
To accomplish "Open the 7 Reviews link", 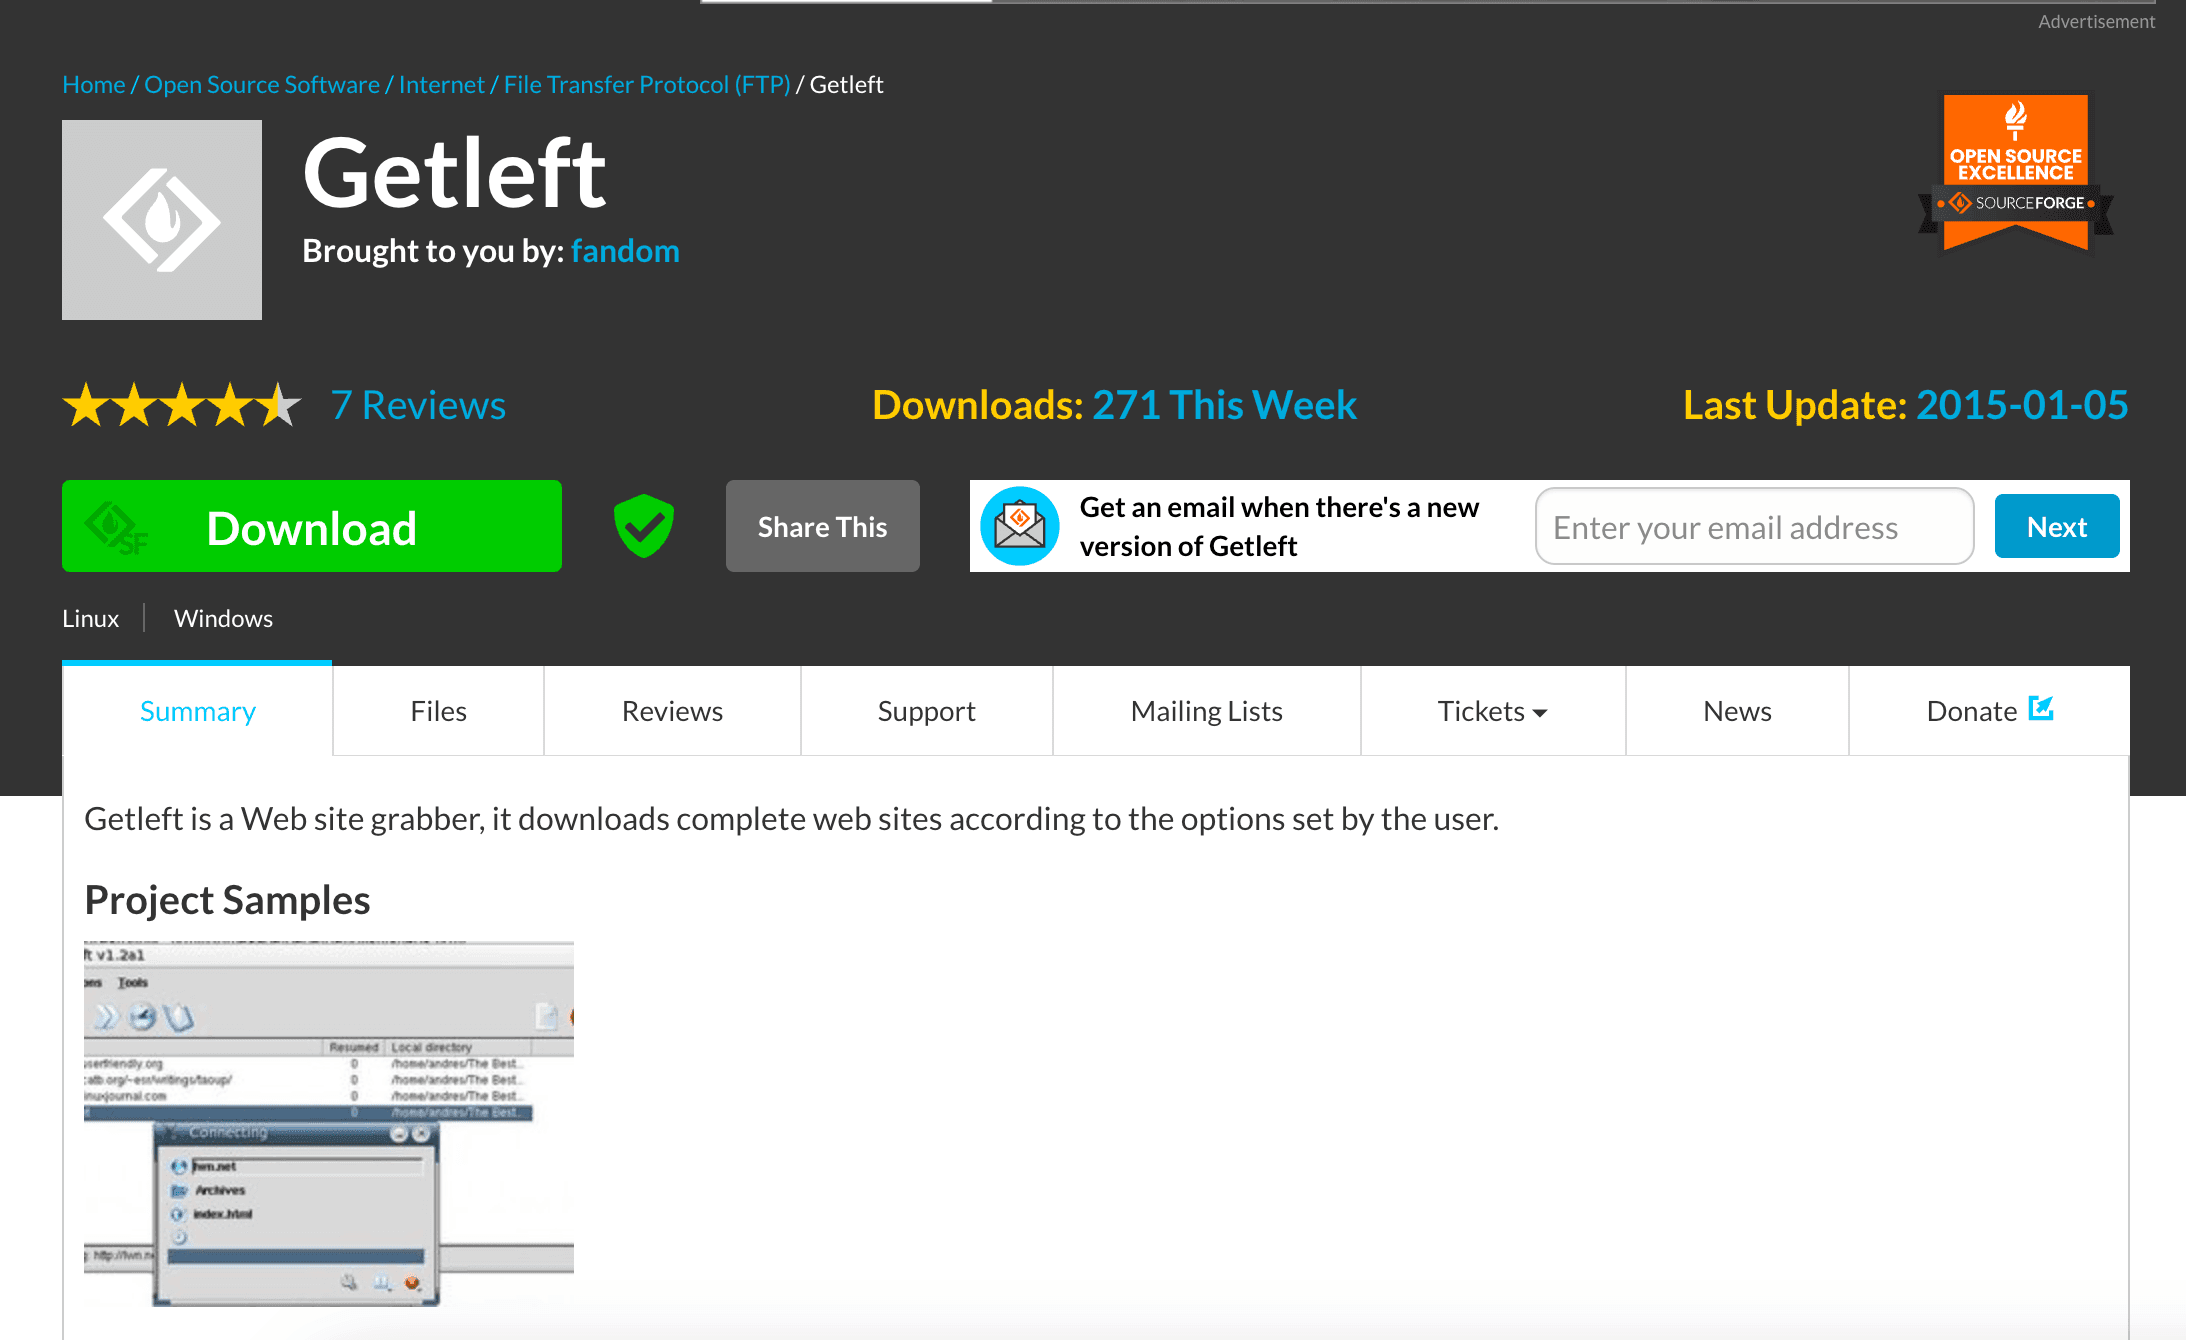I will coord(419,405).
